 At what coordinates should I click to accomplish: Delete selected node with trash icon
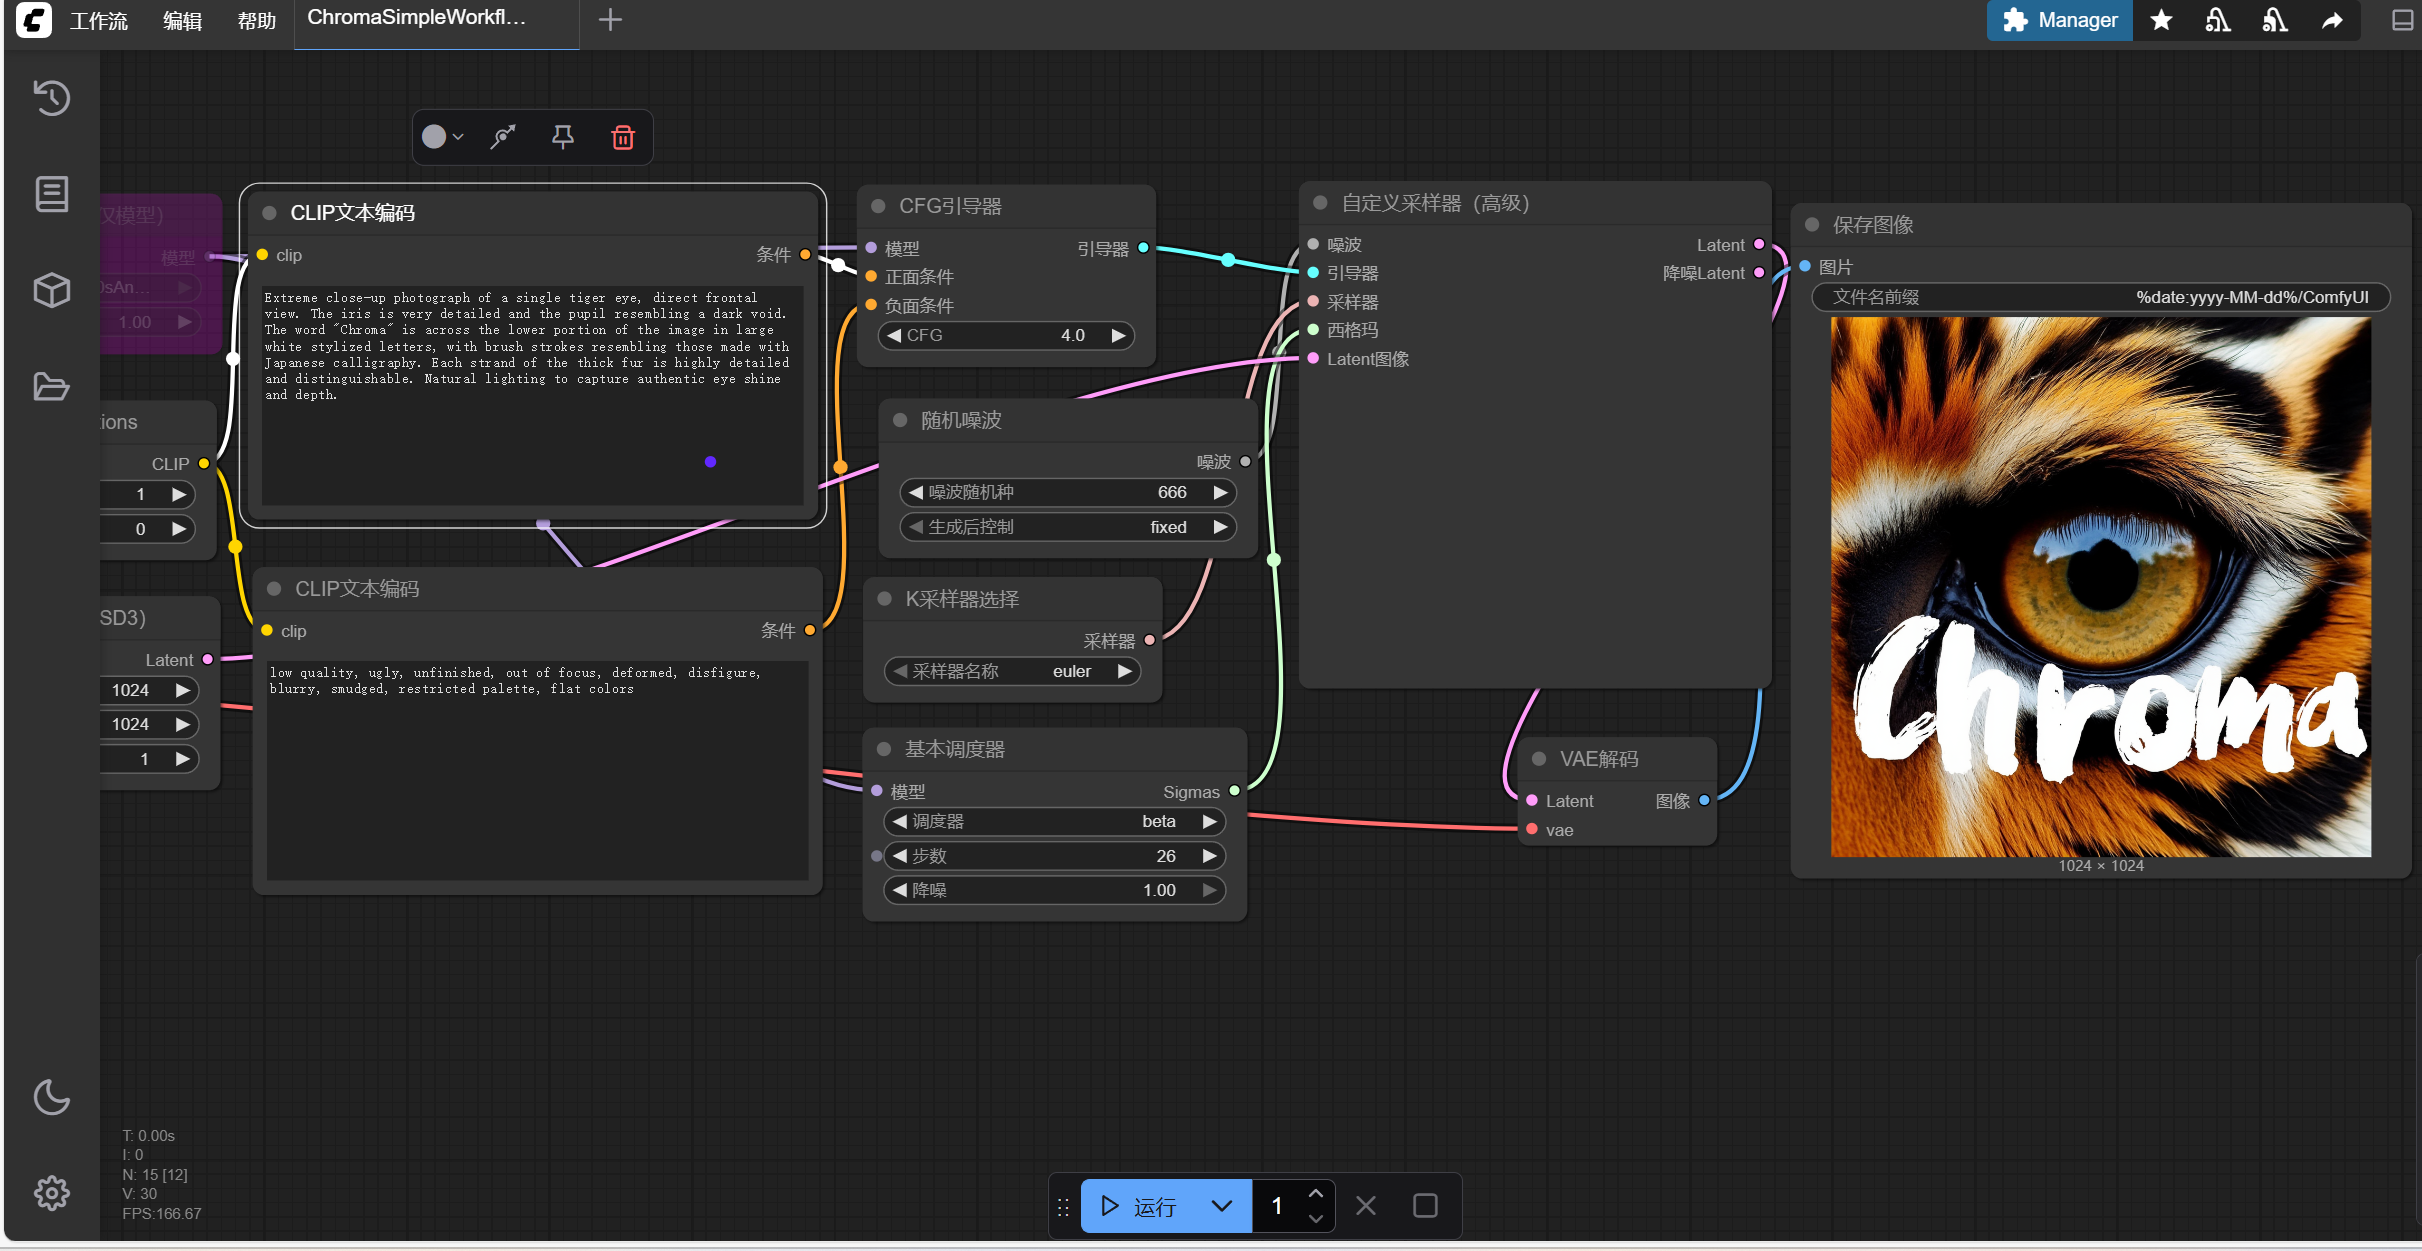coord(622,137)
